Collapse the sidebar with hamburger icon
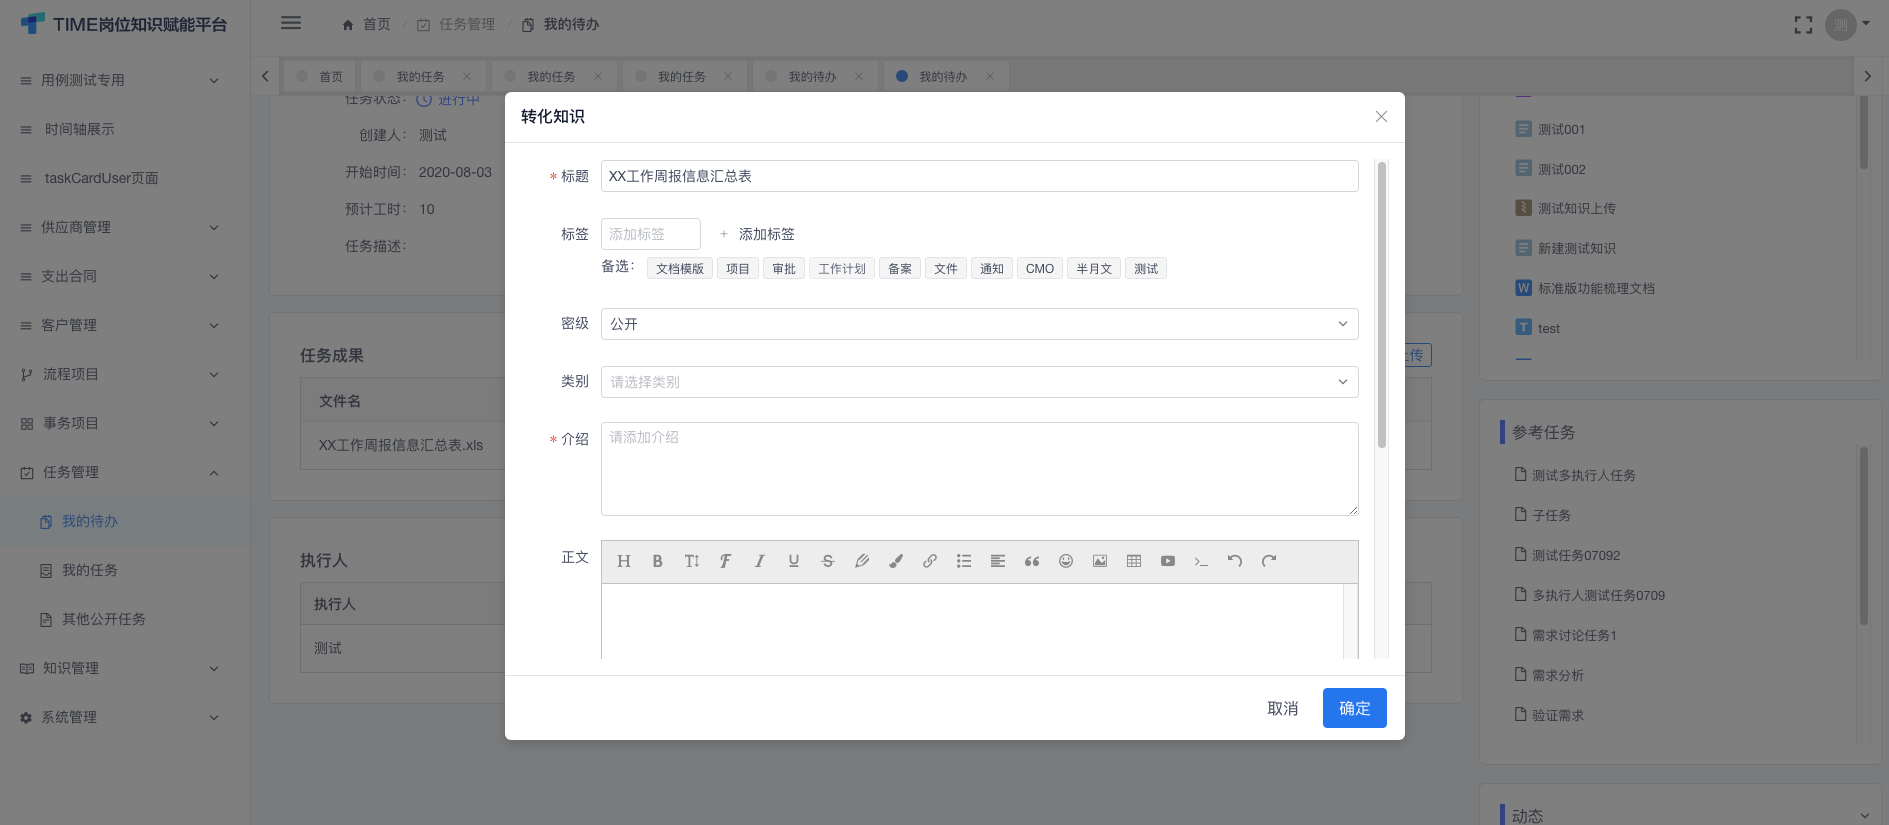Viewport: 1889px width, 825px height. click(291, 23)
